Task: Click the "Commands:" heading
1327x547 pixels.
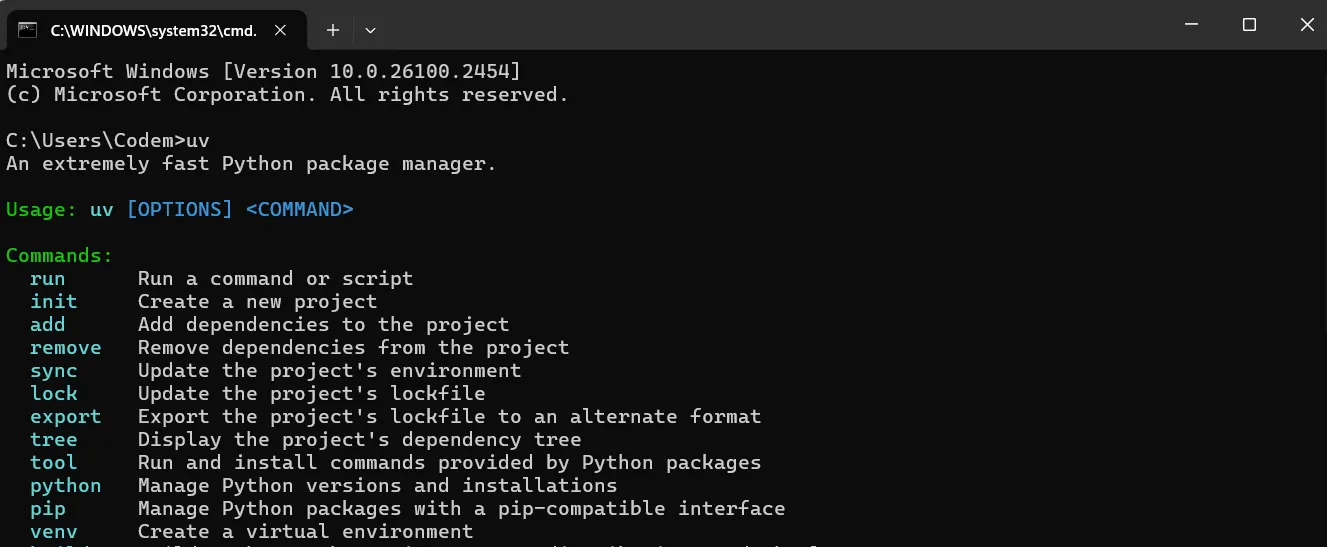Action: pyautogui.click(x=60, y=255)
